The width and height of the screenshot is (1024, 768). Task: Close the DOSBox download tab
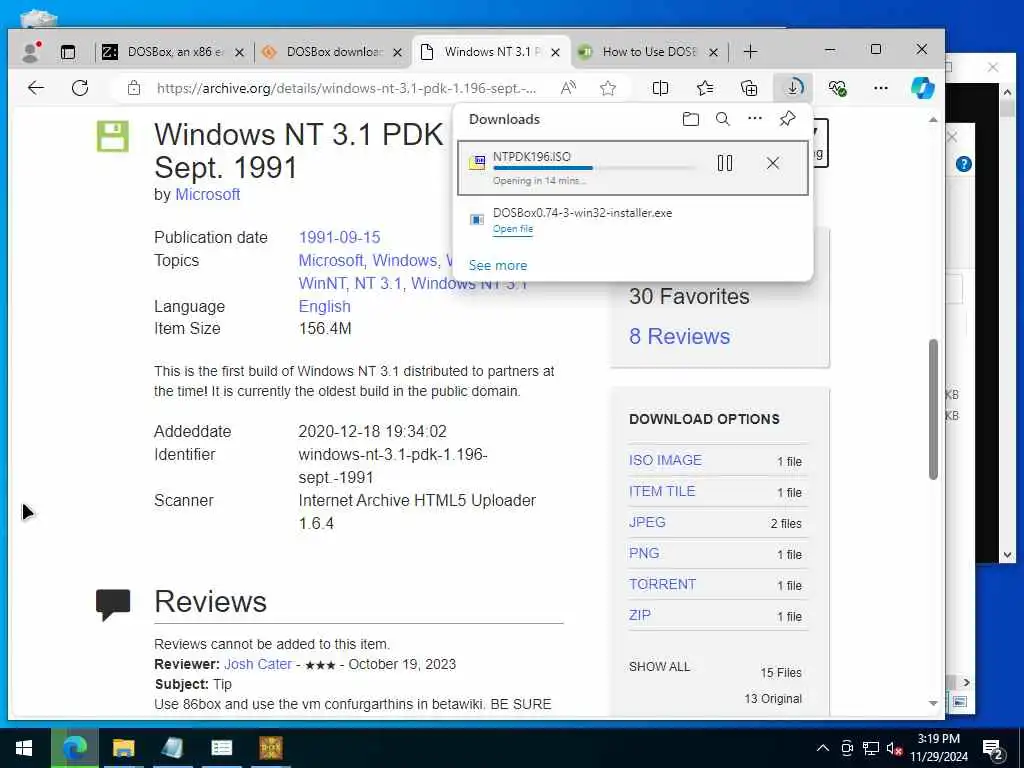click(x=397, y=52)
